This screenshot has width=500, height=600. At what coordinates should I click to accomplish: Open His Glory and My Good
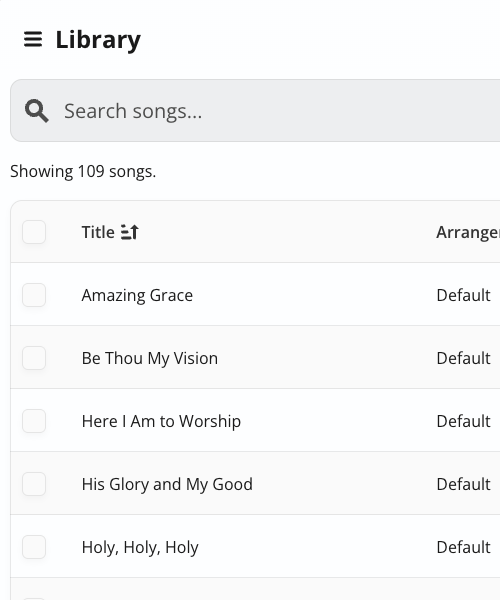167,484
